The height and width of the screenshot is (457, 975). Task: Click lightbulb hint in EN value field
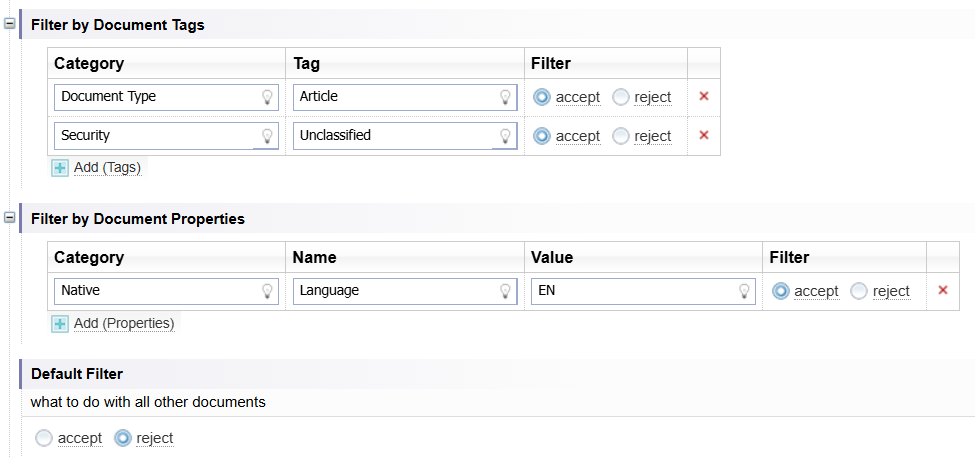coord(744,291)
